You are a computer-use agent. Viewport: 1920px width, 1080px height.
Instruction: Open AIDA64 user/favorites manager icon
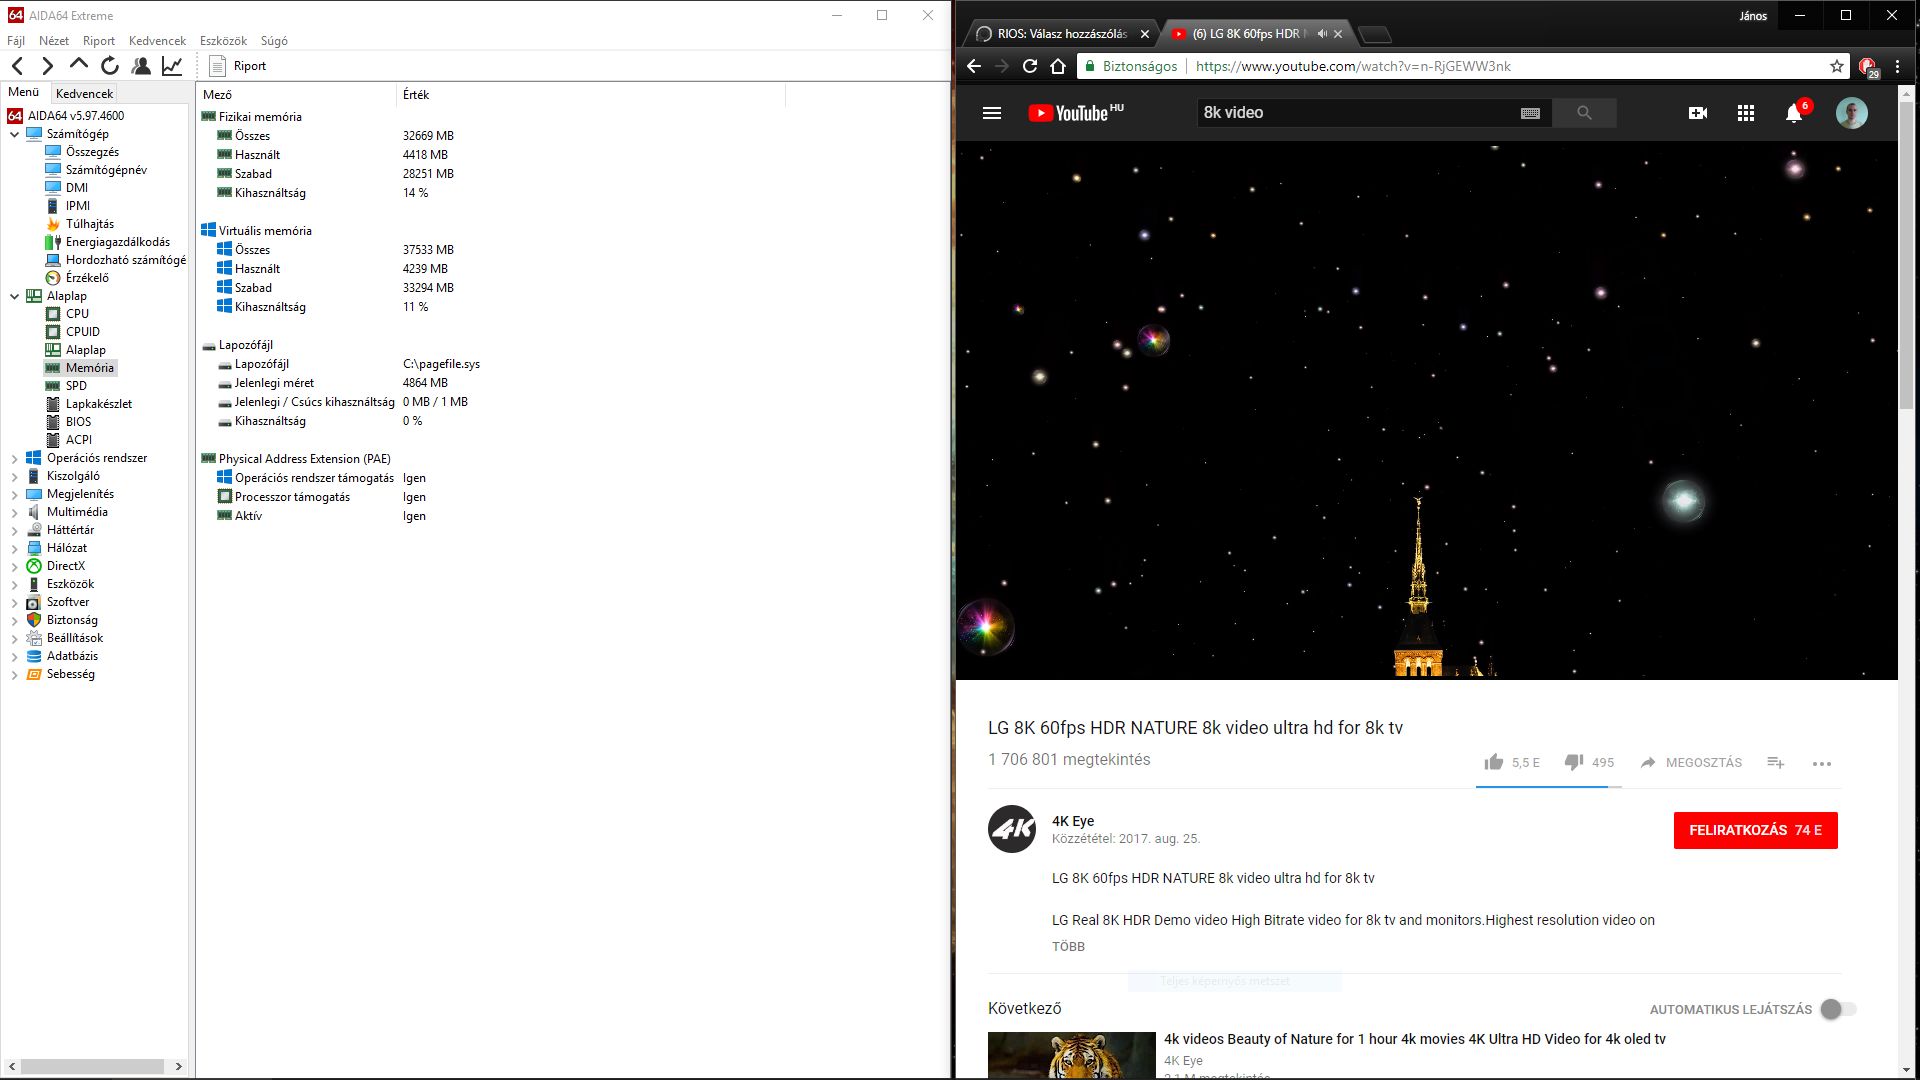coord(141,66)
